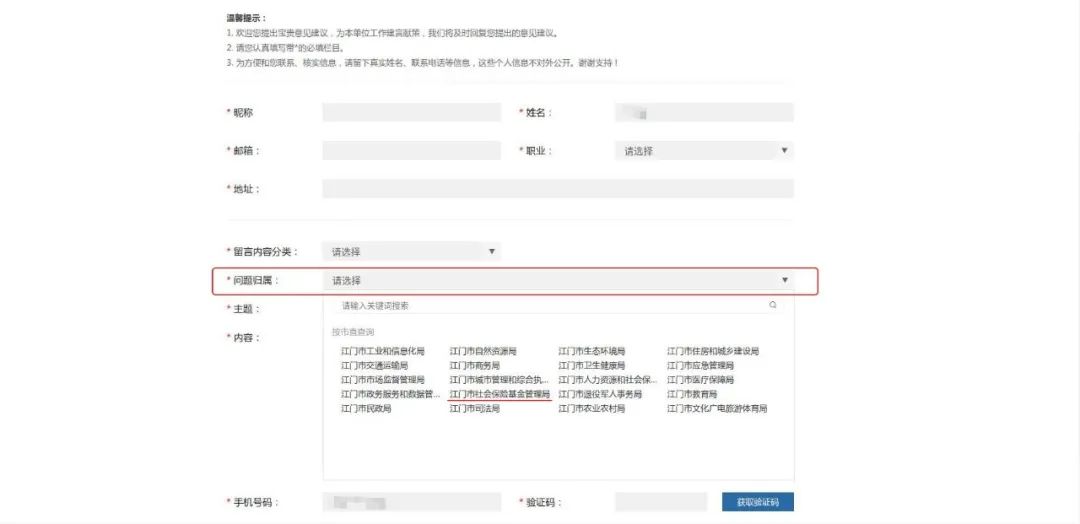Pick 江门市教育局
Viewport: 1080px width, 524px height.
692,395
